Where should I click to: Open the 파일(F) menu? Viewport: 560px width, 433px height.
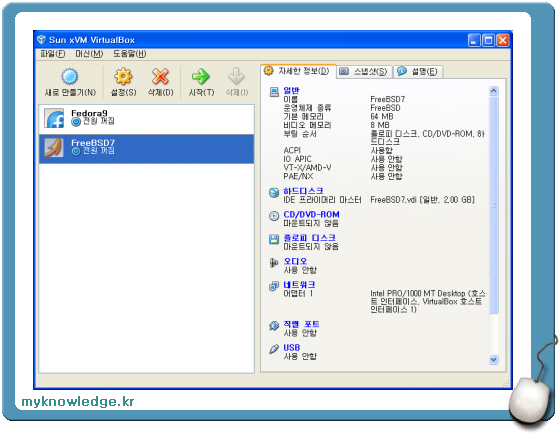pyautogui.click(x=53, y=54)
